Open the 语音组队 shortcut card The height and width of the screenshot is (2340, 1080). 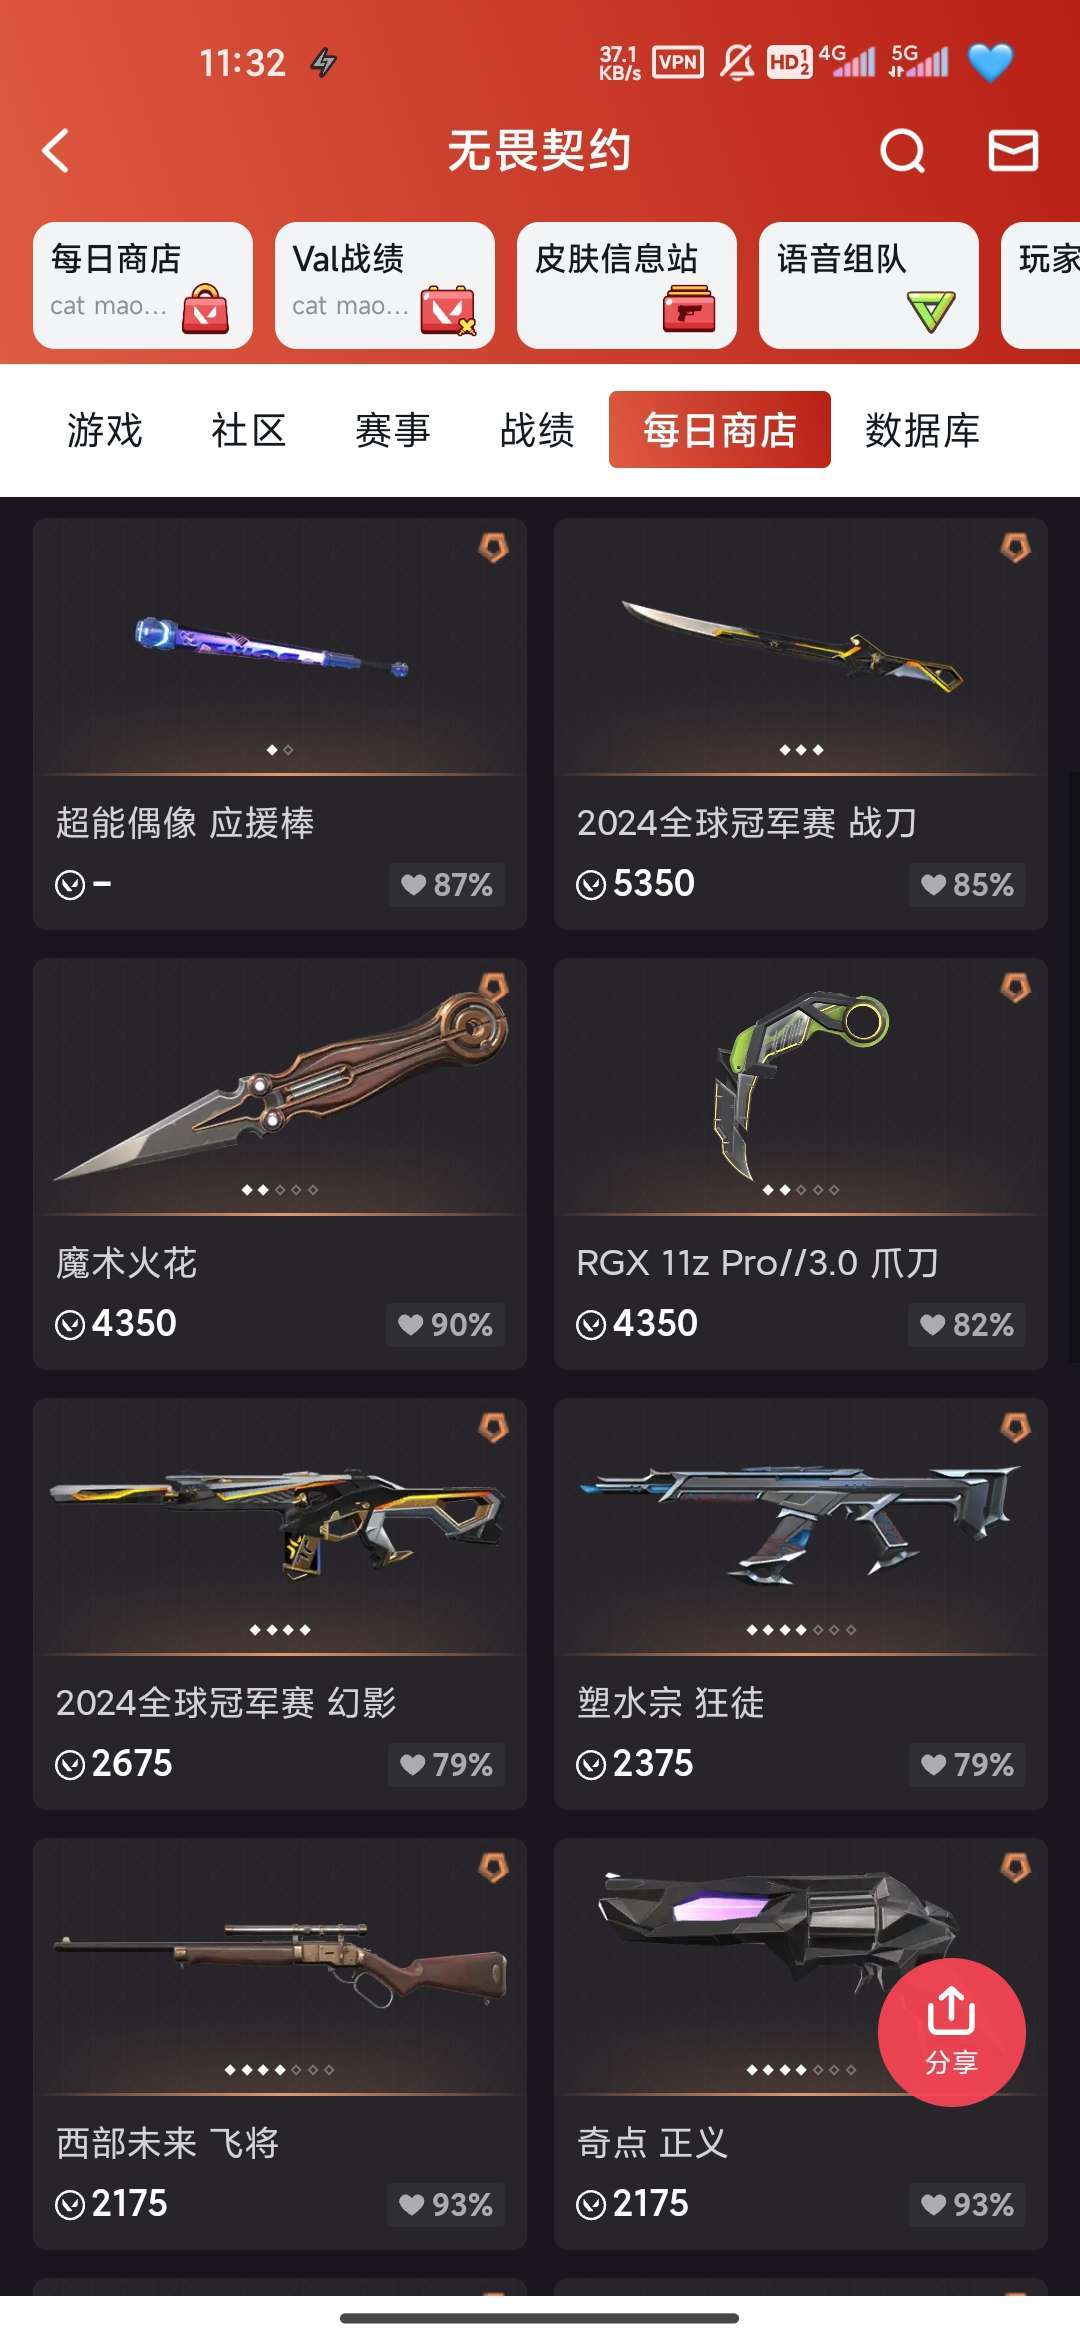(x=869, y=285)
